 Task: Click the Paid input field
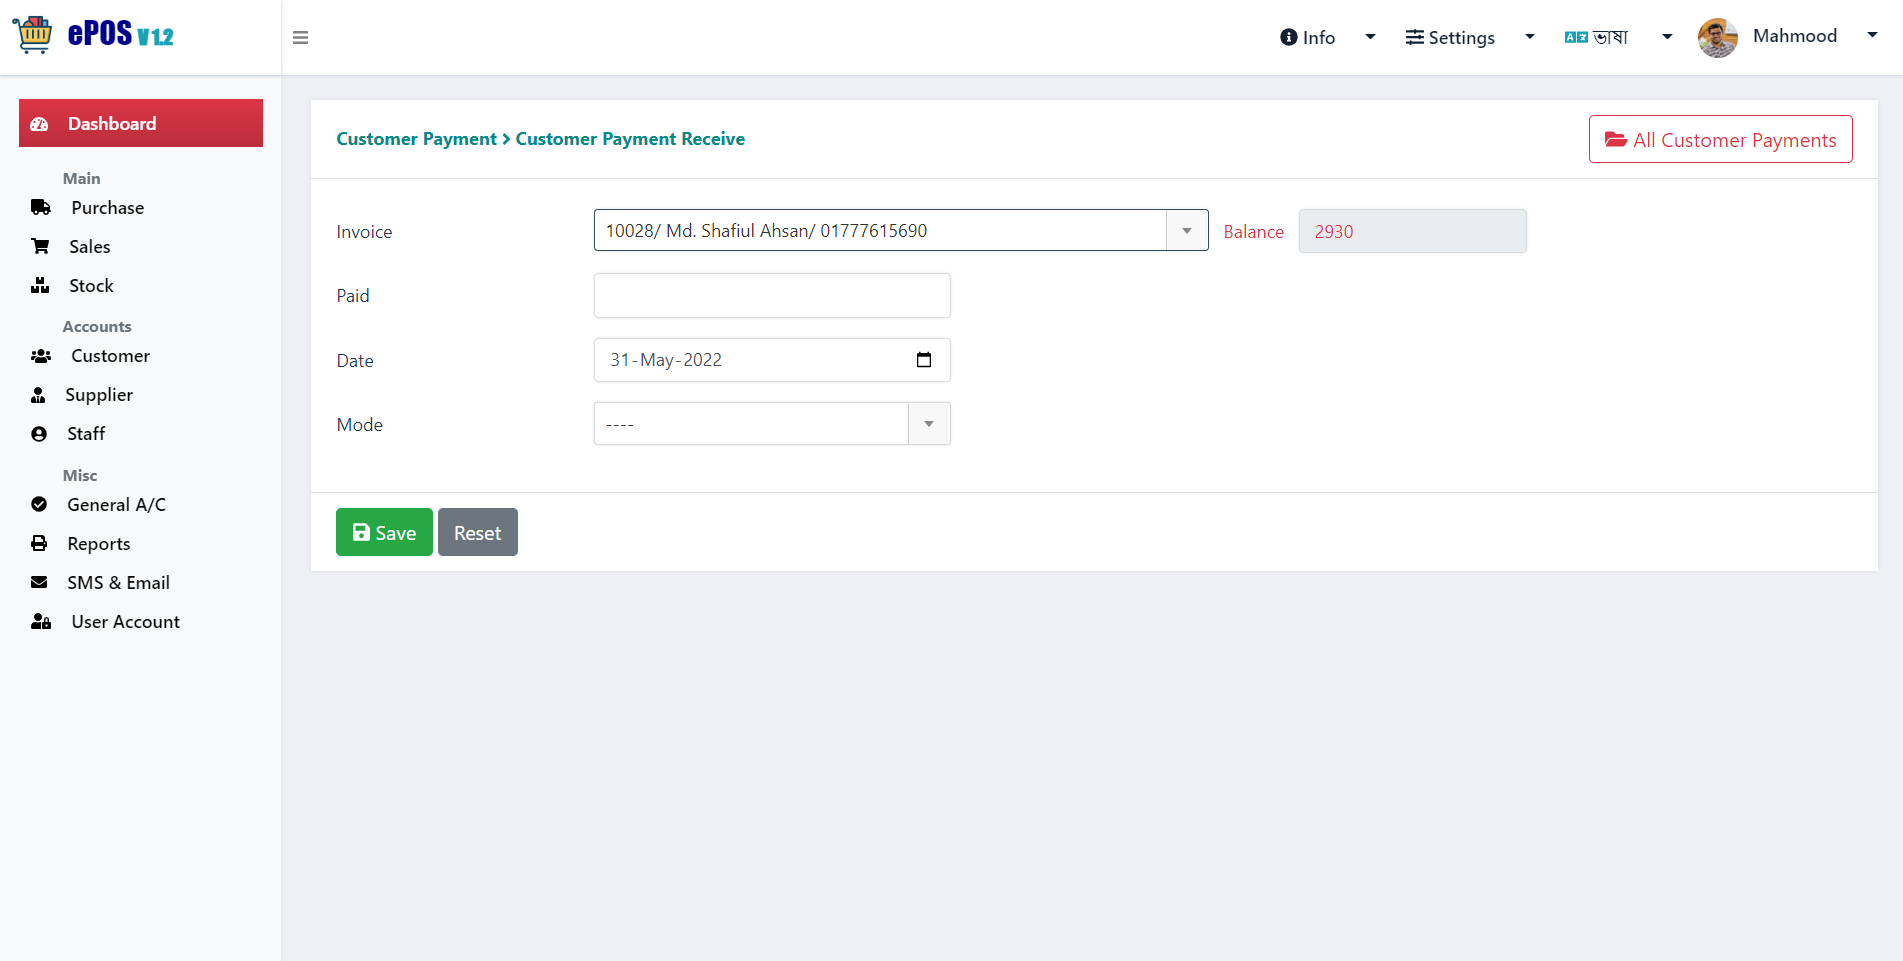(x=772, y=296)
